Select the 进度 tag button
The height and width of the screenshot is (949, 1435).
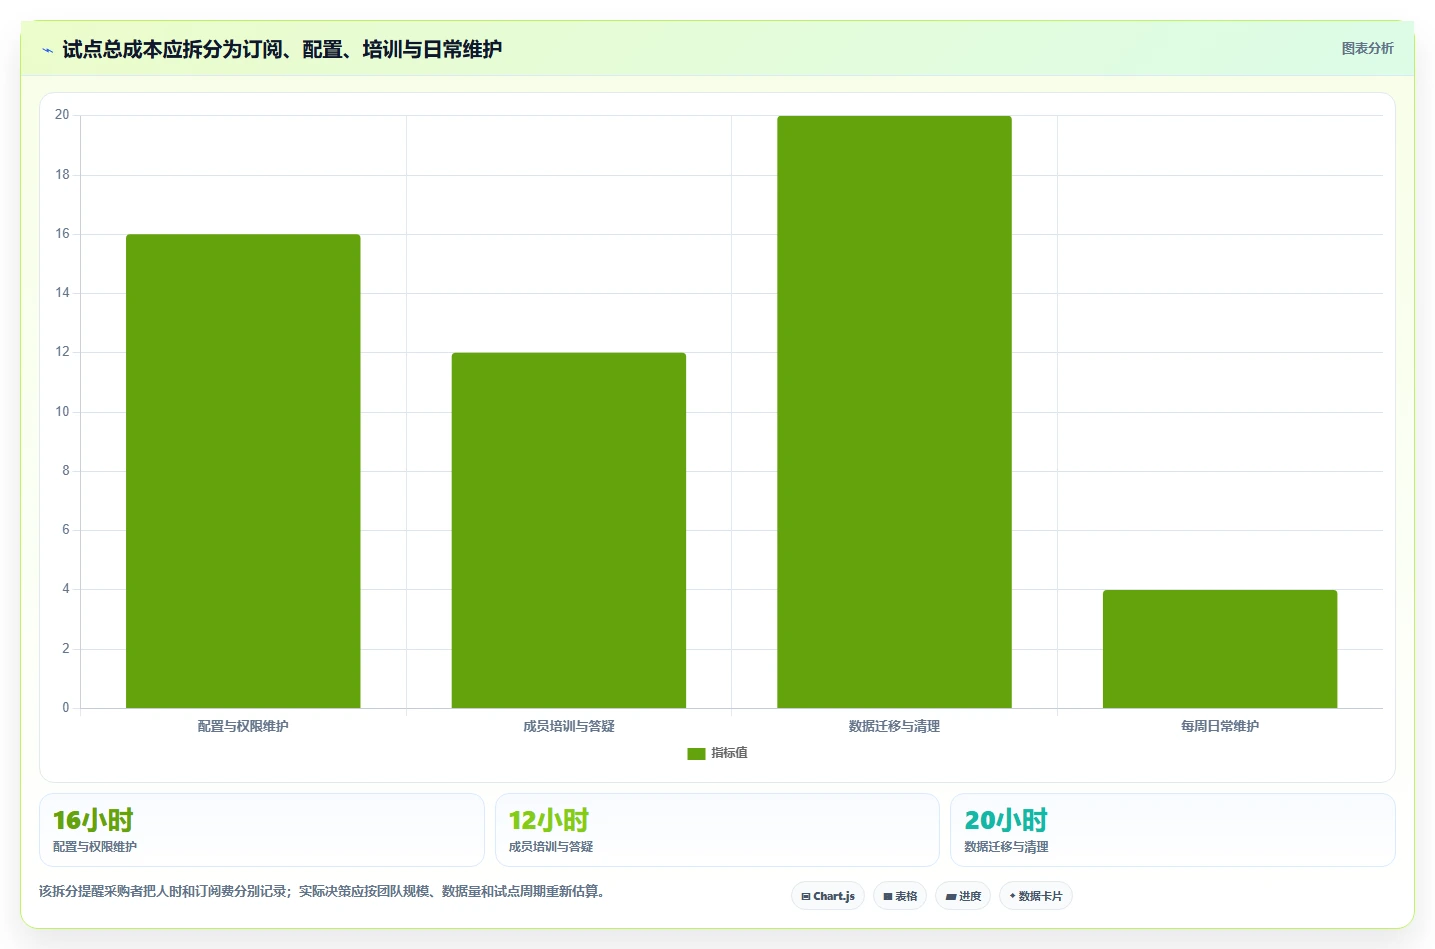[963, 896]
